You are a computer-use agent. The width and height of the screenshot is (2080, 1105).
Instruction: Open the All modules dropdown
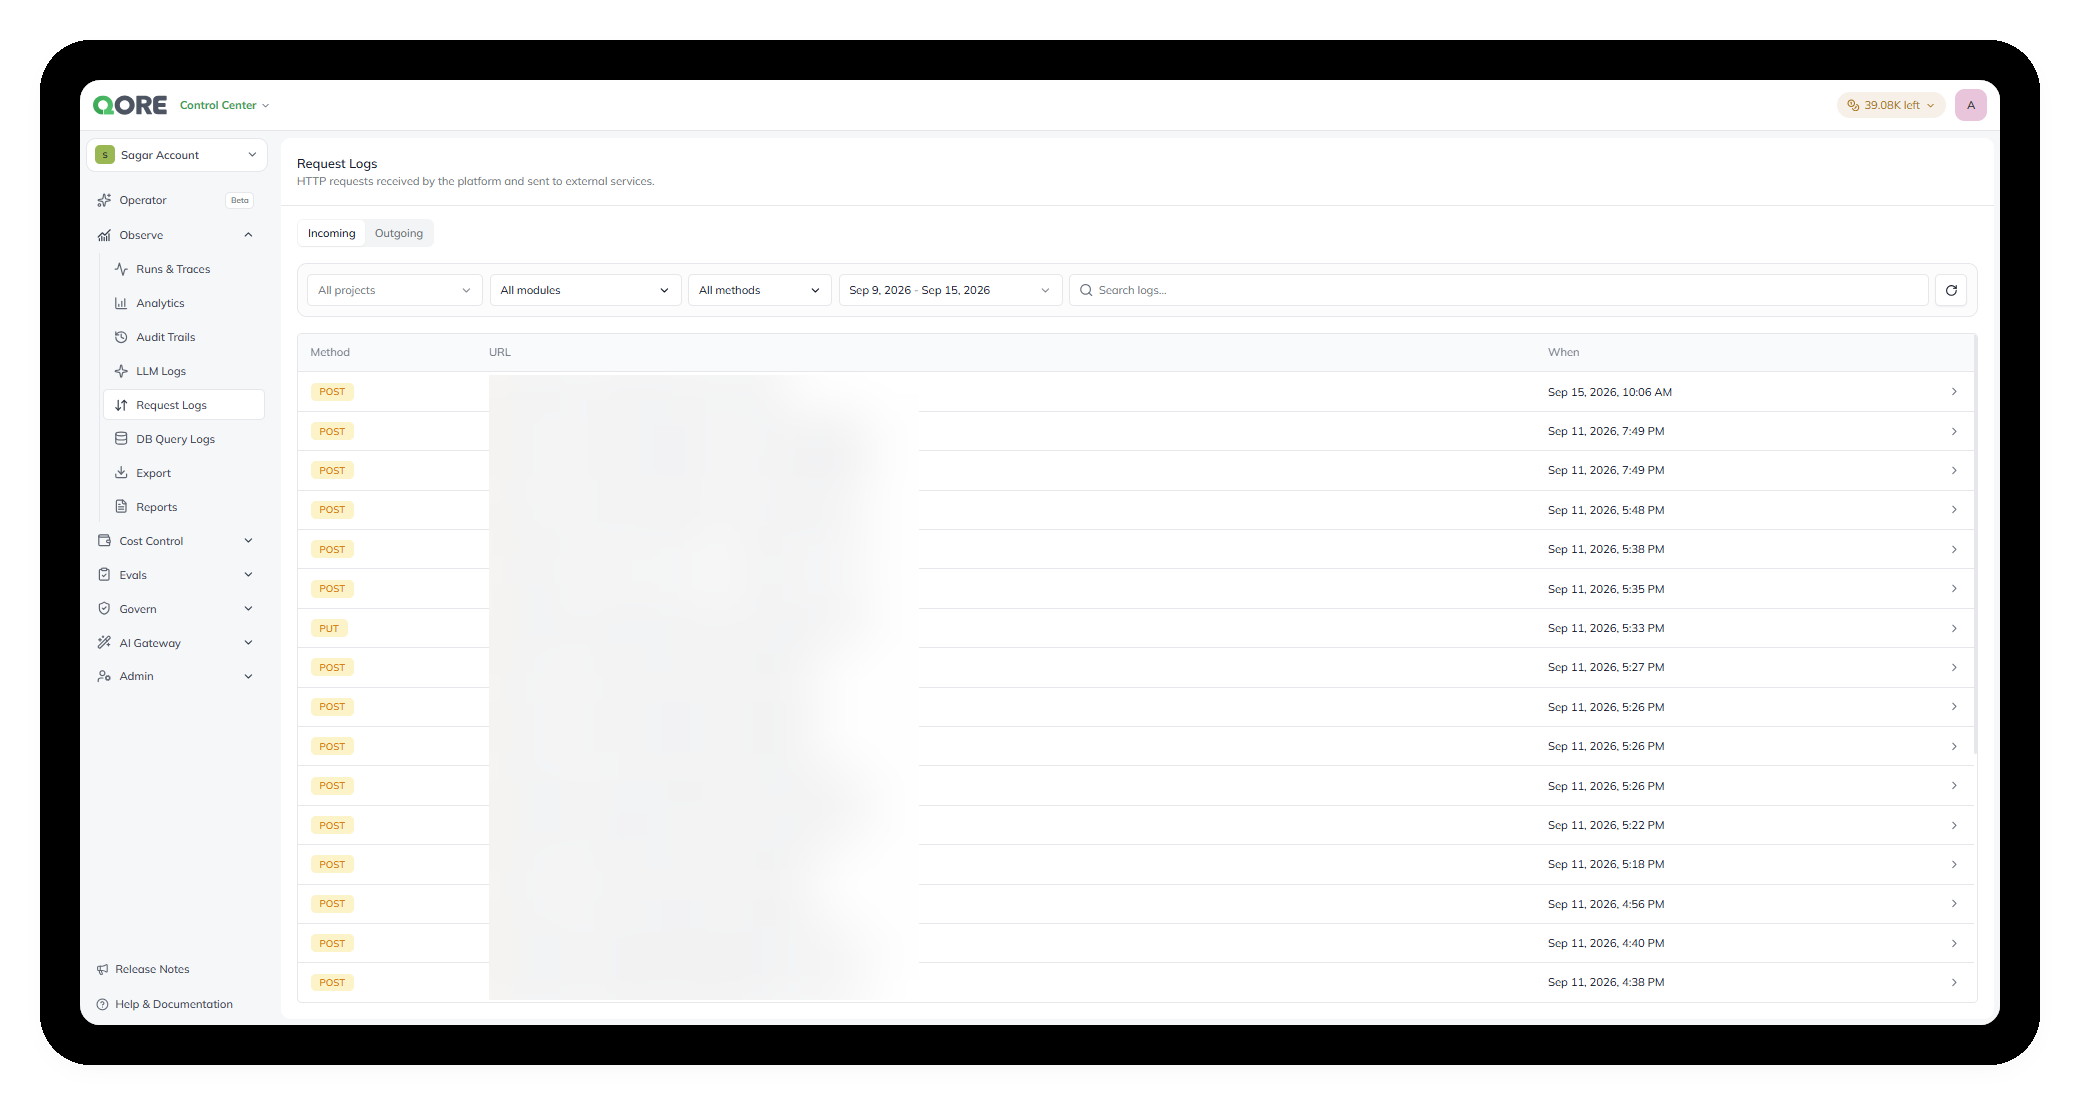click(x=586, y=290)
